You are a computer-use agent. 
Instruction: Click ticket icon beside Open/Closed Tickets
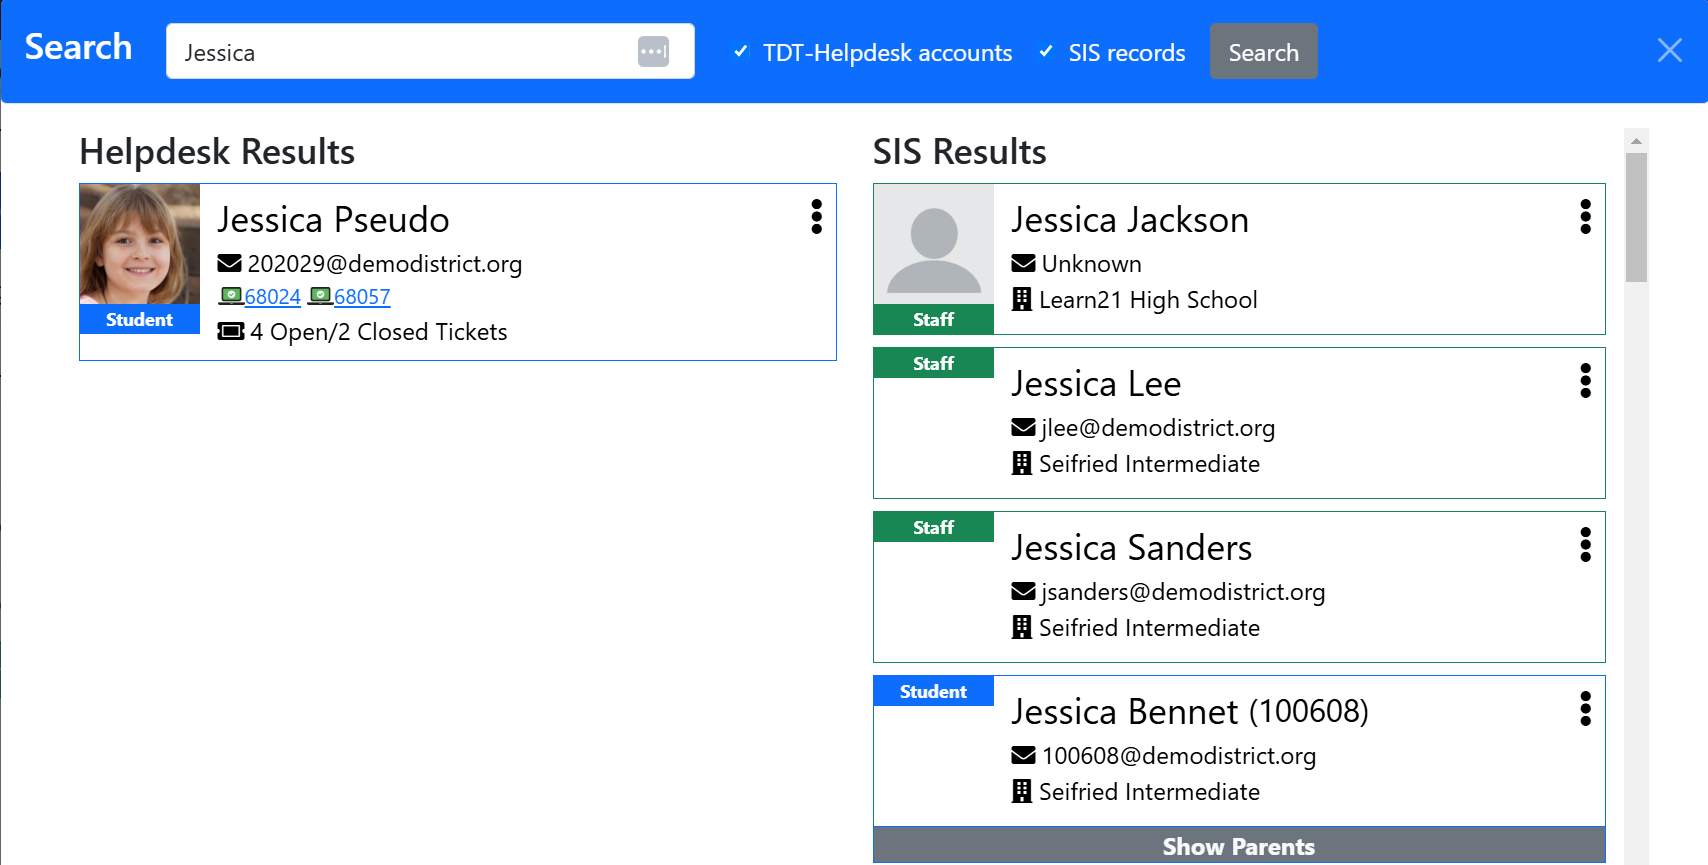click(x=231, y=331)
